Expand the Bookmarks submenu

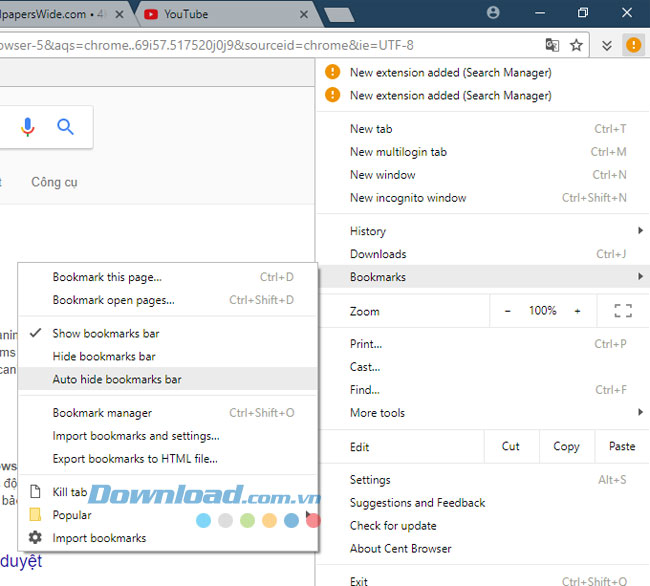point(483,277)
